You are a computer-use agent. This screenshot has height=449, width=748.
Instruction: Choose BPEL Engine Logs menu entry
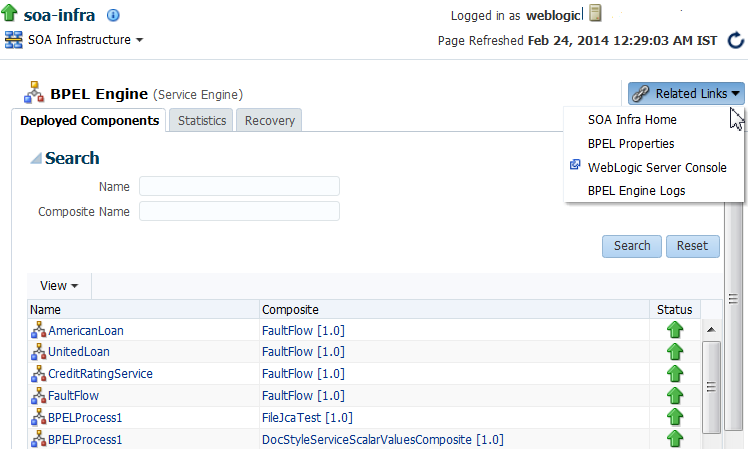pos(636,191)
